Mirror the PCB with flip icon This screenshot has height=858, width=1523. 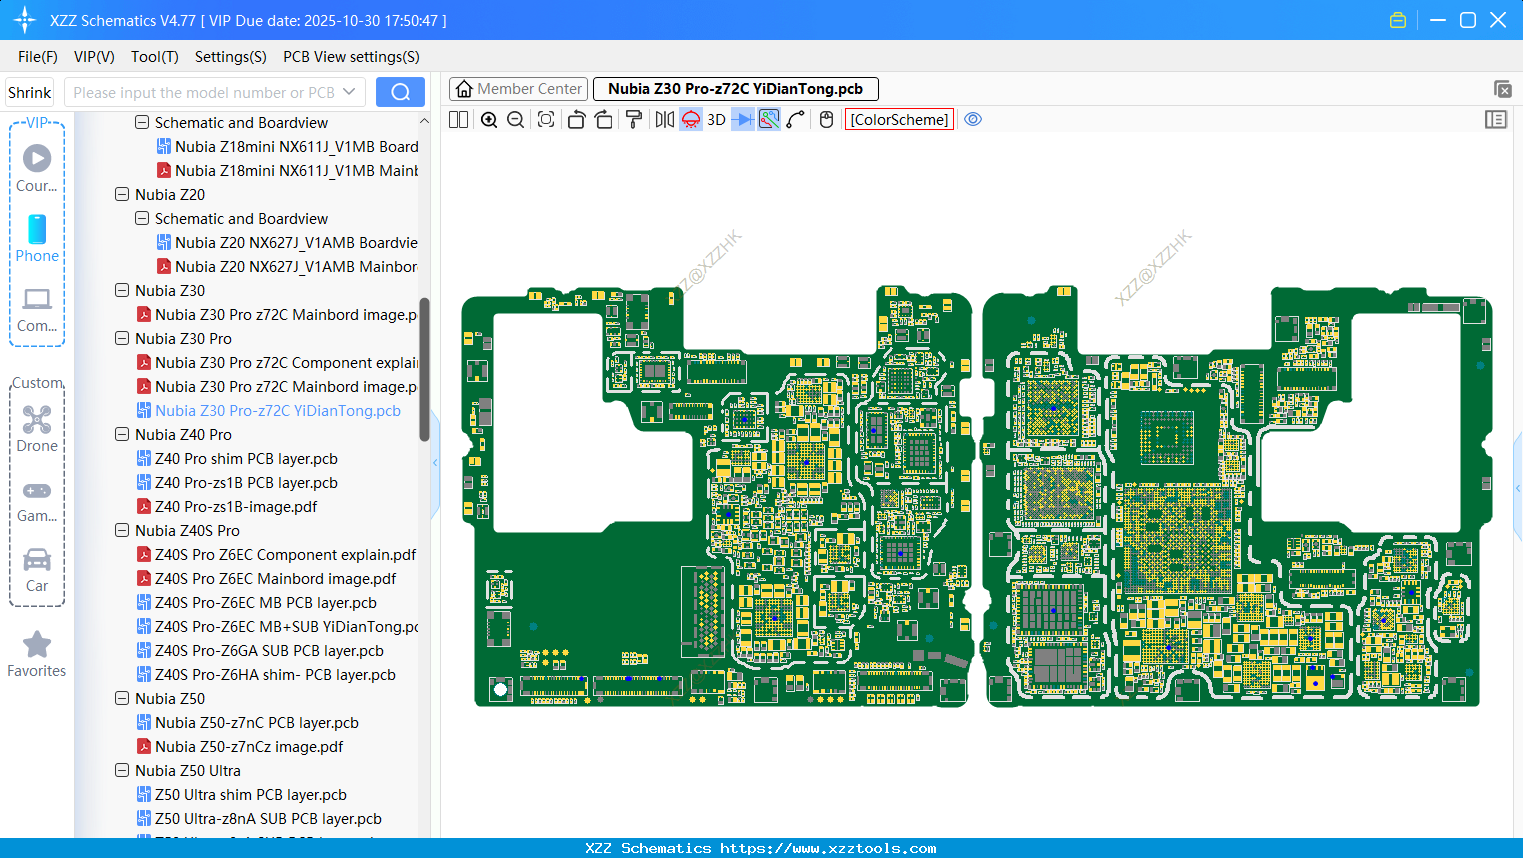pyautogui.click(x=664, y=120)
